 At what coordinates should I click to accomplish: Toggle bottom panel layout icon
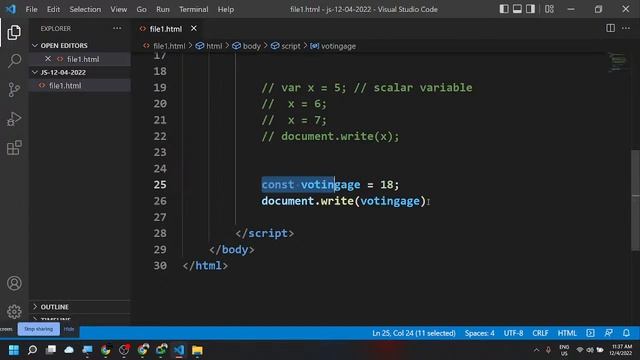[517, 9]
